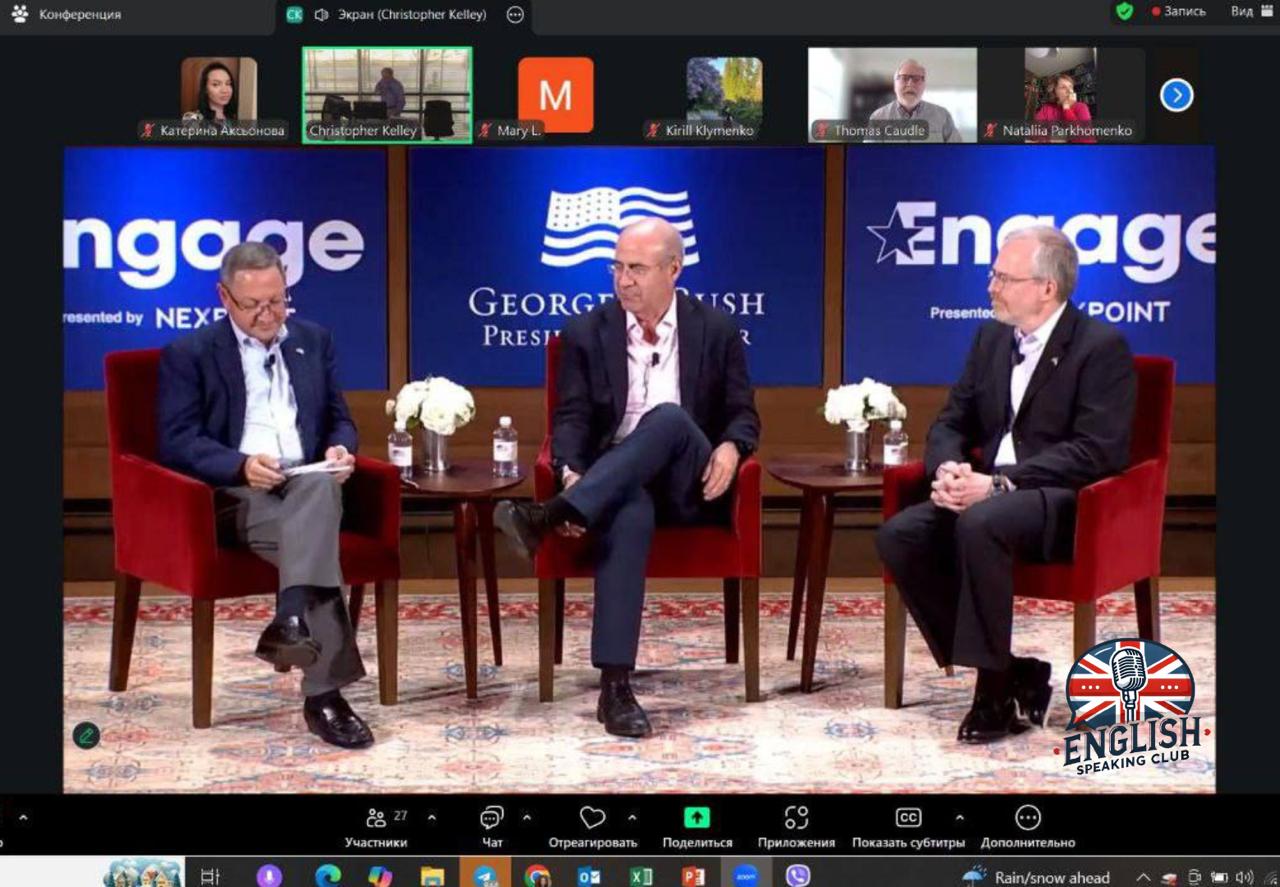Click the green Поделиться share screen icon
This screenshot has width=1280, height=887.
[696, 818]
